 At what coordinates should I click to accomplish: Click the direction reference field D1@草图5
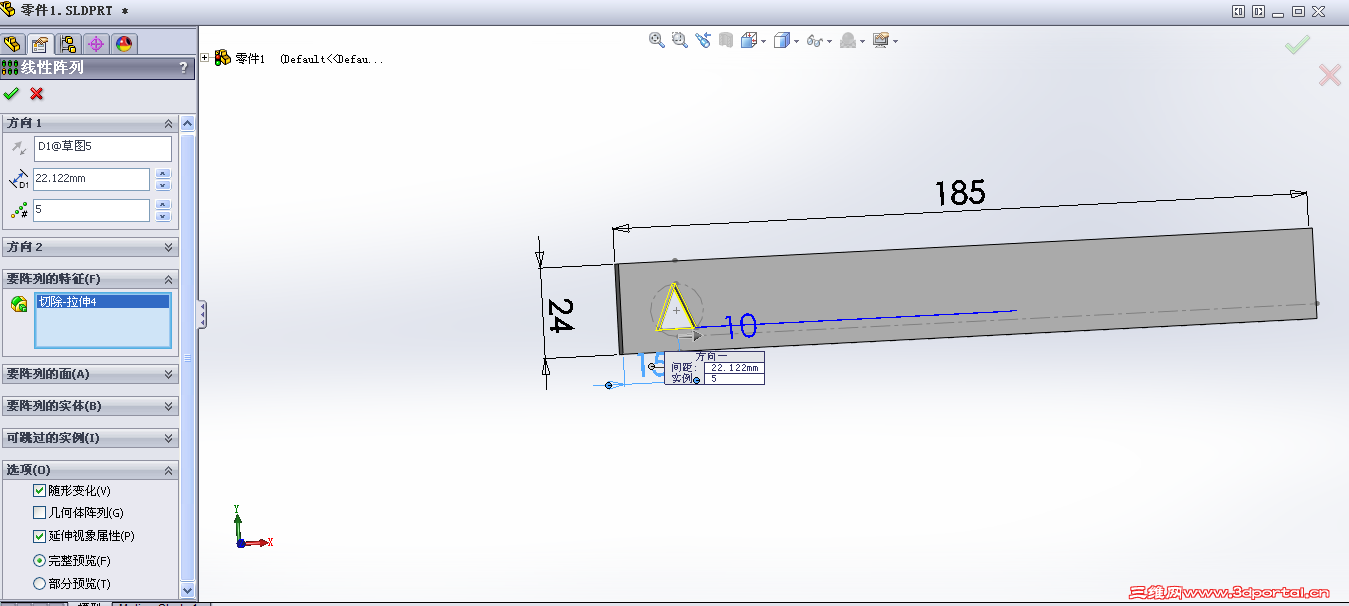click(x=103, y=148)
